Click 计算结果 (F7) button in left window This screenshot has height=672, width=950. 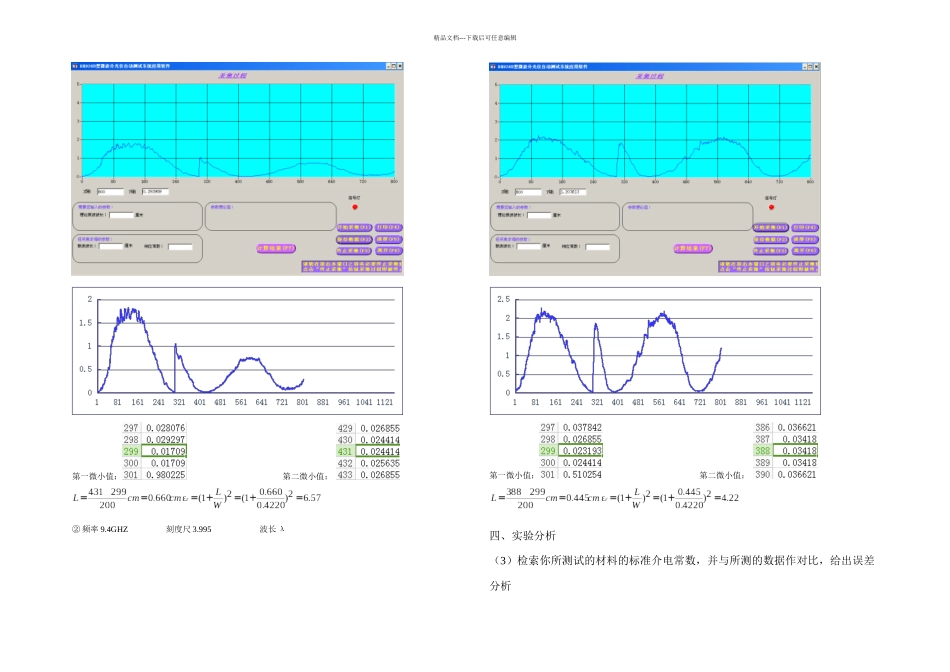click(x=276, y=248)
